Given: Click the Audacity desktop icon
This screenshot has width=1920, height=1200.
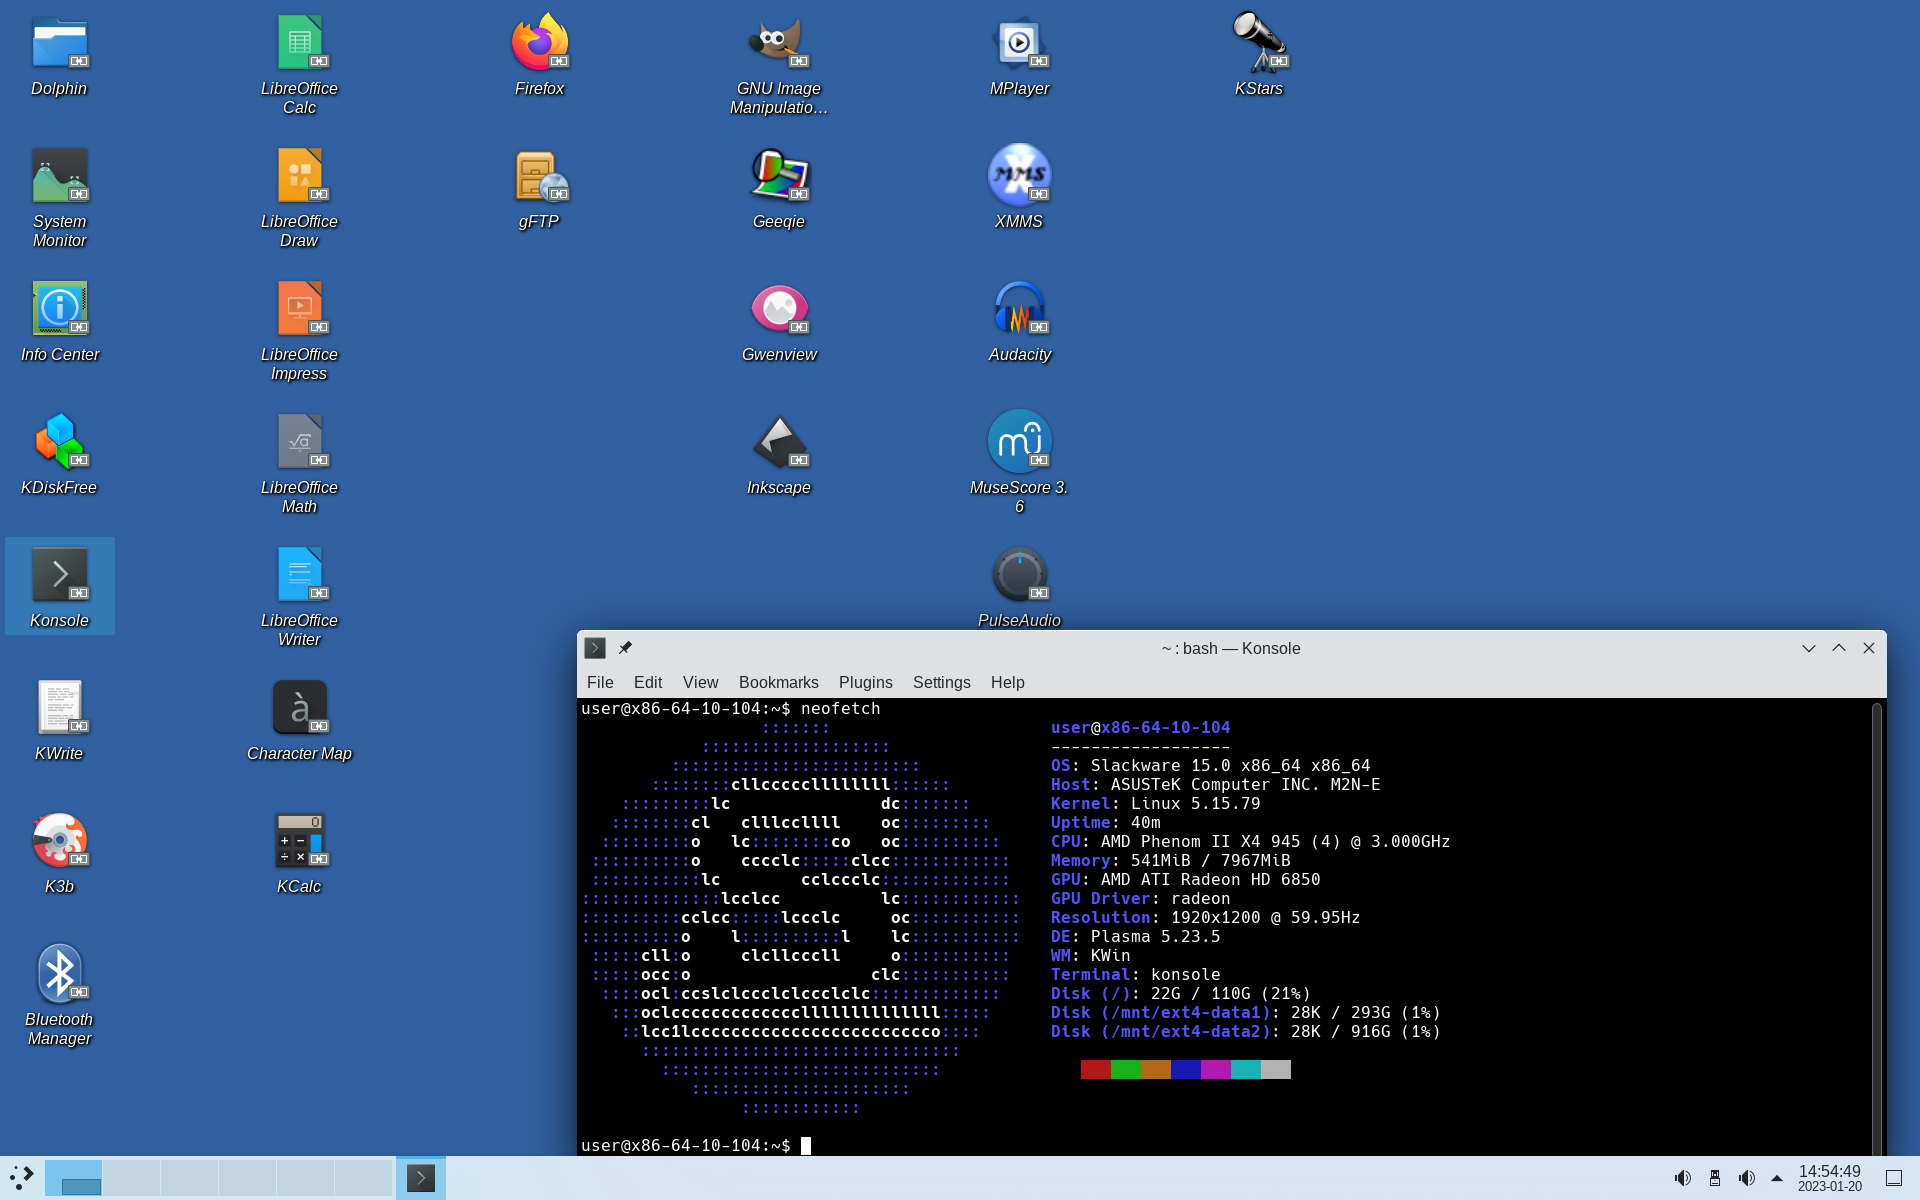Looking at the screenshot, I should click(1019, 309).
